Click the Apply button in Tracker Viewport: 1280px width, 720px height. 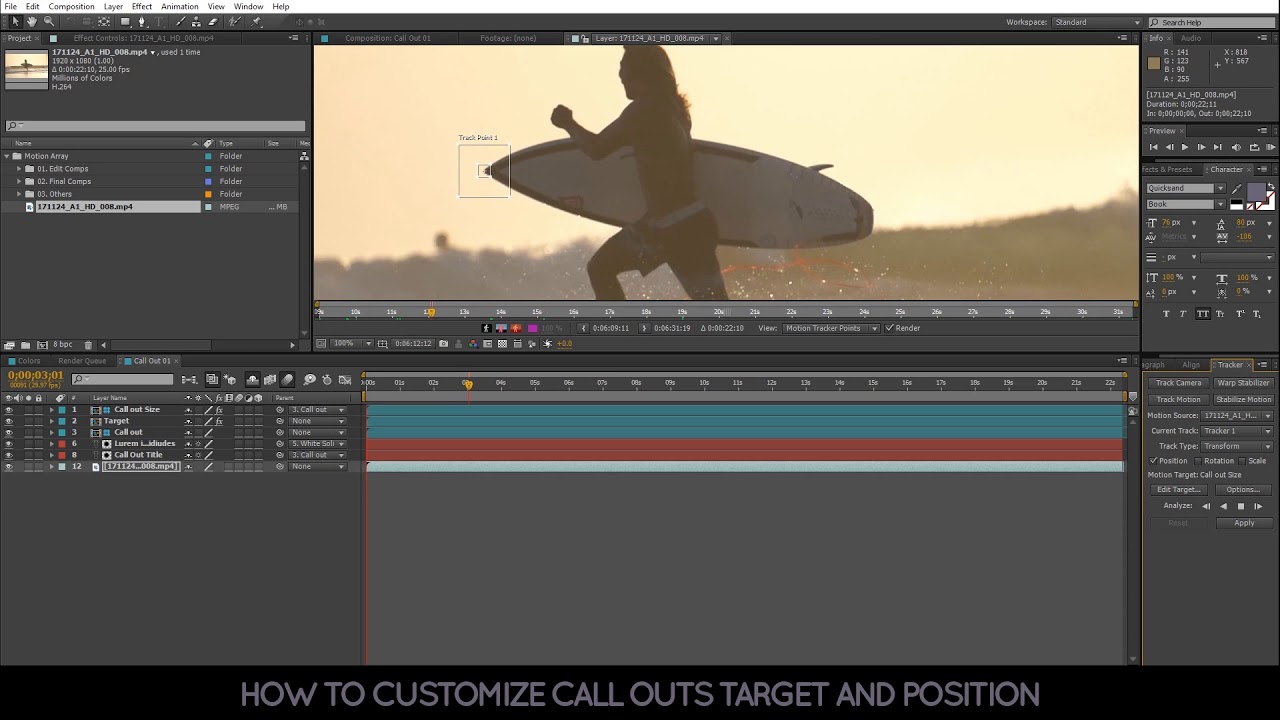(1244, 523)
